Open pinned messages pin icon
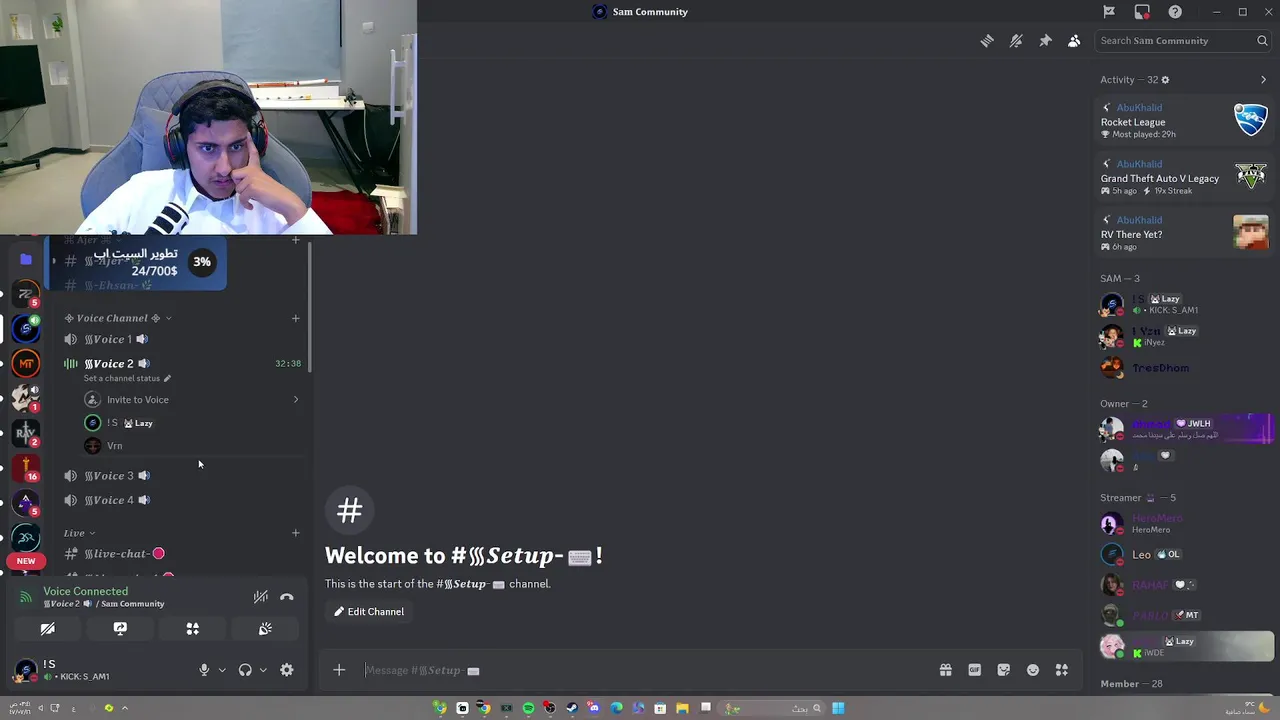1280x720 pixels. [x=1045, y=41]
